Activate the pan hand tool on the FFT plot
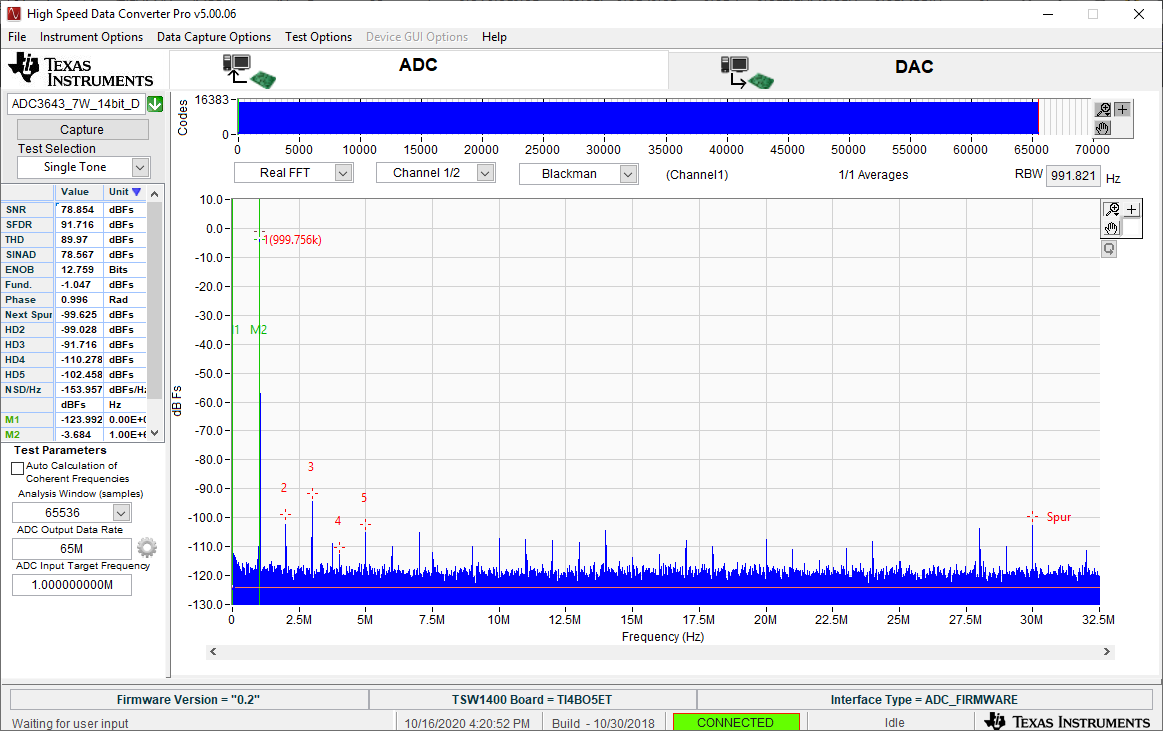The width and height of the screenshot is (1163, 731). 1111,228
